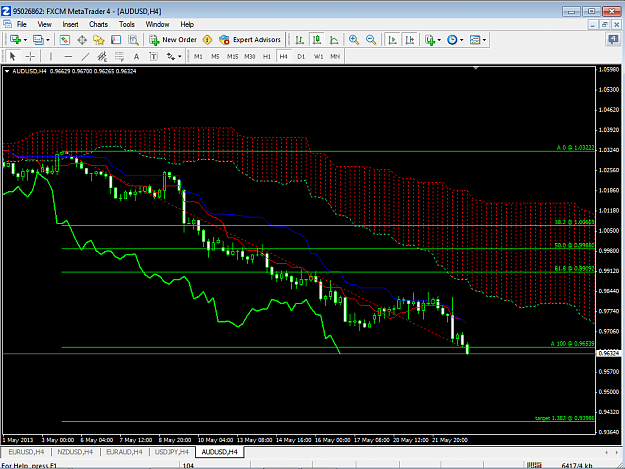Open the Tools menu

pos(127,24)
